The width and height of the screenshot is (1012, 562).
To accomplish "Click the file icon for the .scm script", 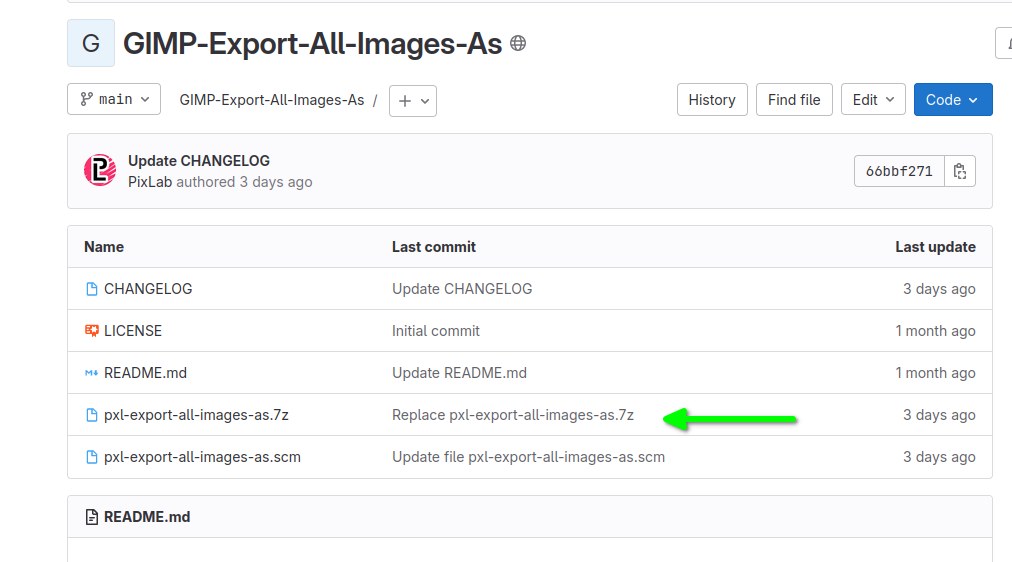I will point(92,457).
